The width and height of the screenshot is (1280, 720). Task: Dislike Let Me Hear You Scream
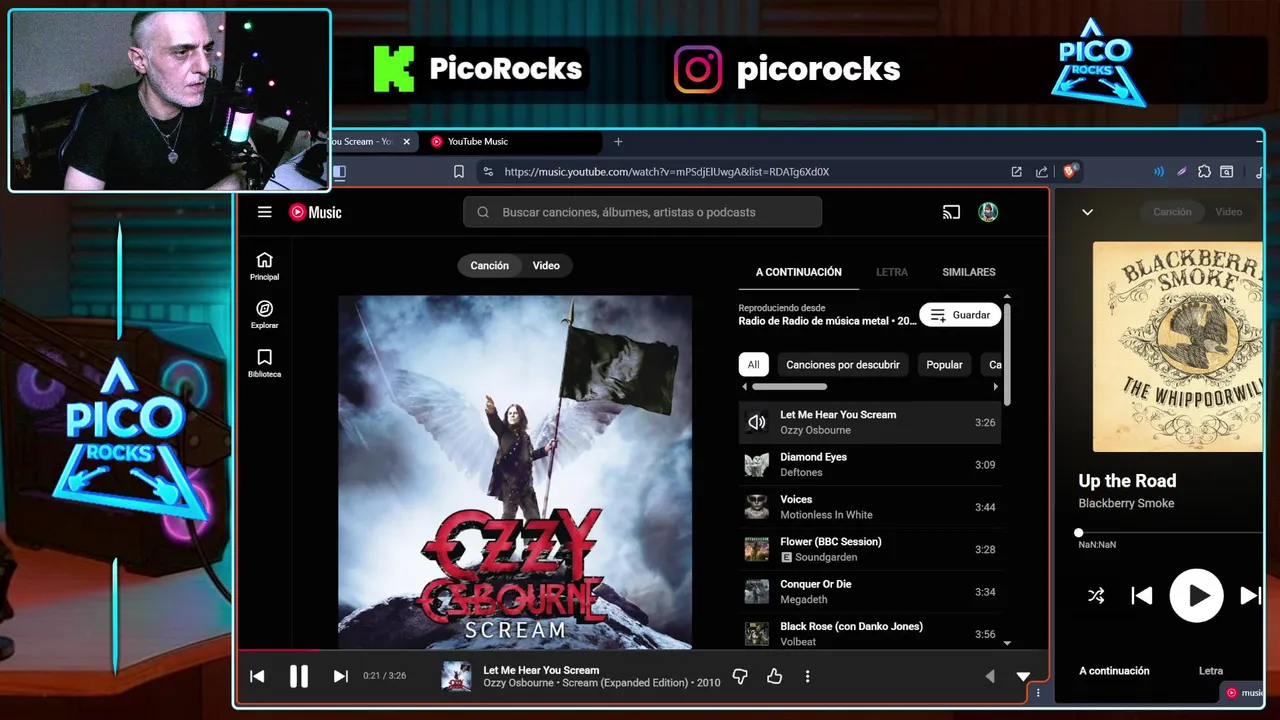pos(740,676)
